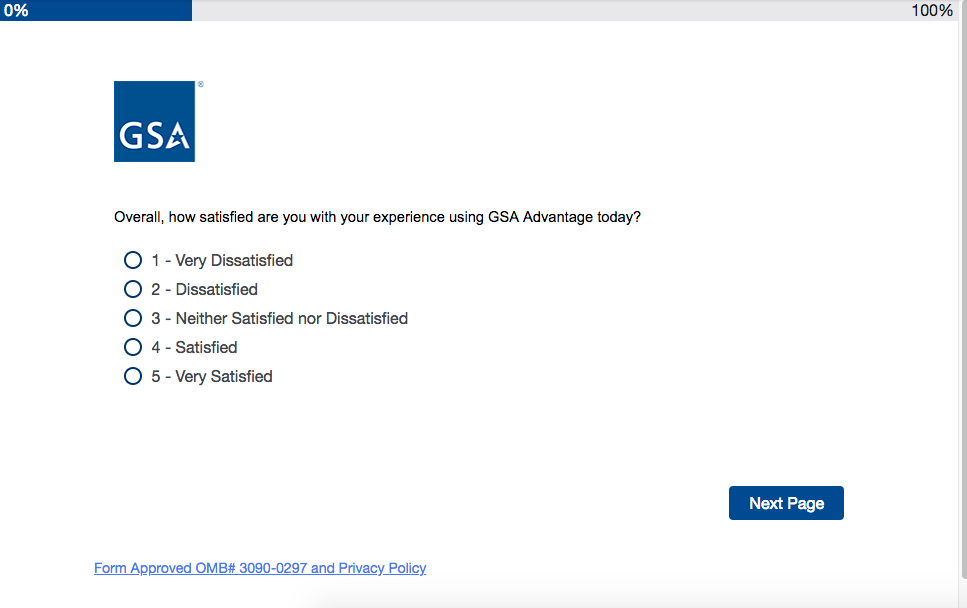967x608 pixels.
Task: Open the Form Approved OMB and Privacy Policy link
Action: coord(260,568)
